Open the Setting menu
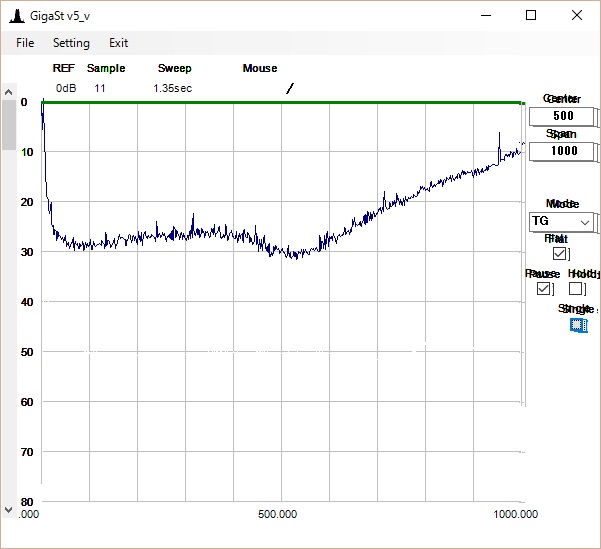601x549 pixels. 71,43
